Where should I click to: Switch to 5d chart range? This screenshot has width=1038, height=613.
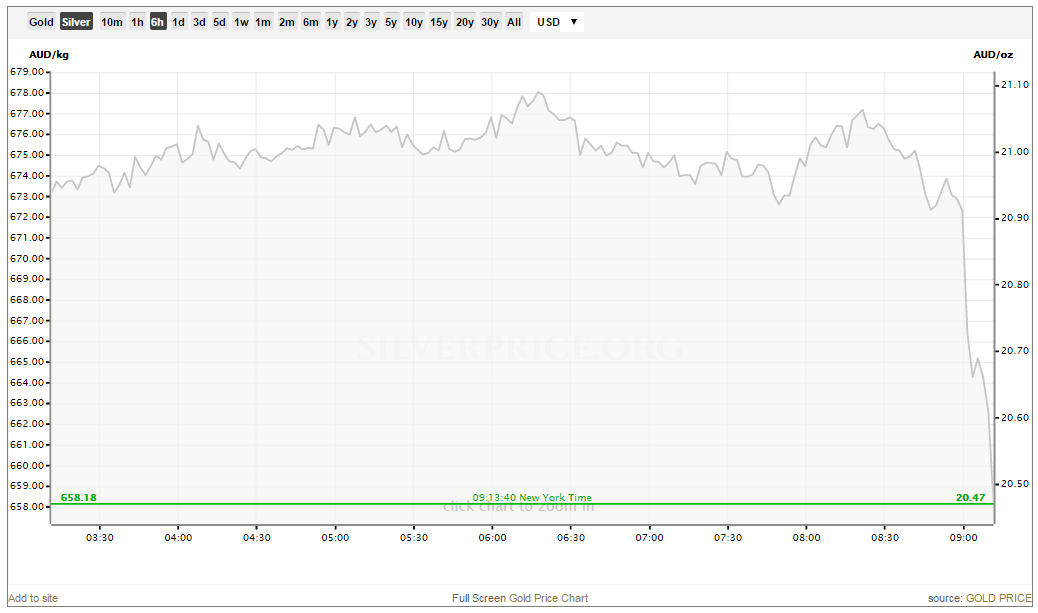tap(219, 22)
